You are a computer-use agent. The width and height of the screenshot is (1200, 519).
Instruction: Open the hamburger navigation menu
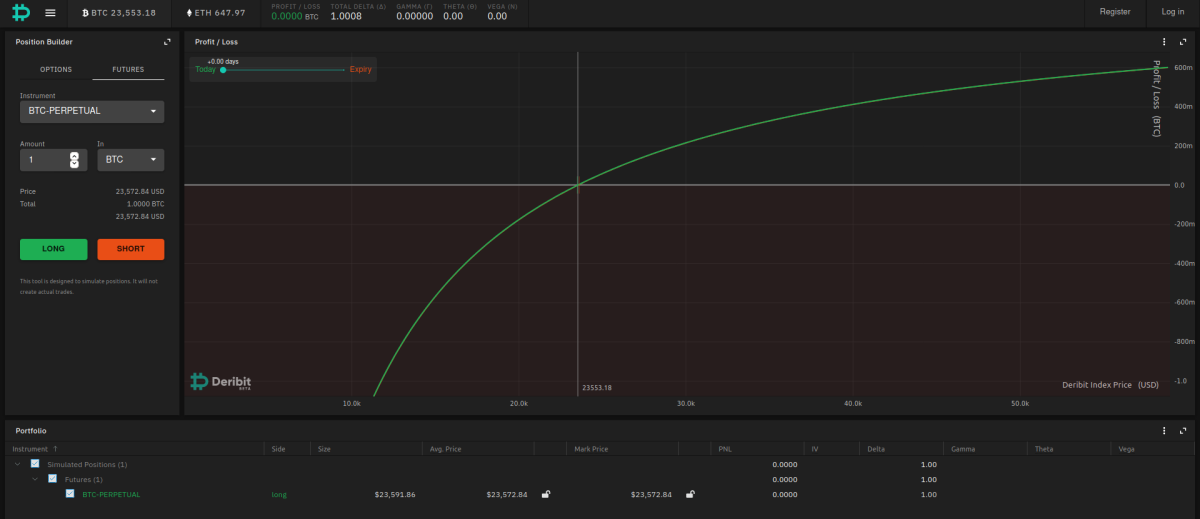(50, 12)
